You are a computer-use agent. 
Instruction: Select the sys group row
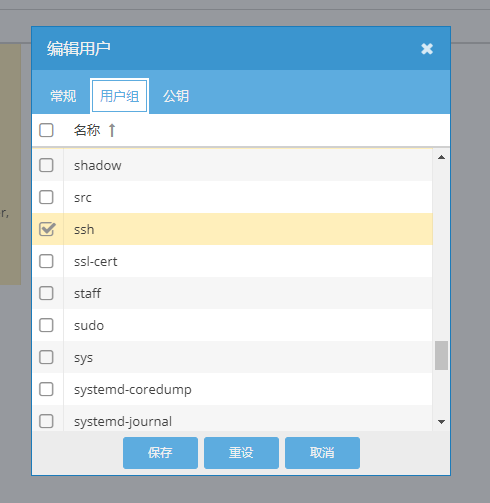(x=232, y=357)
